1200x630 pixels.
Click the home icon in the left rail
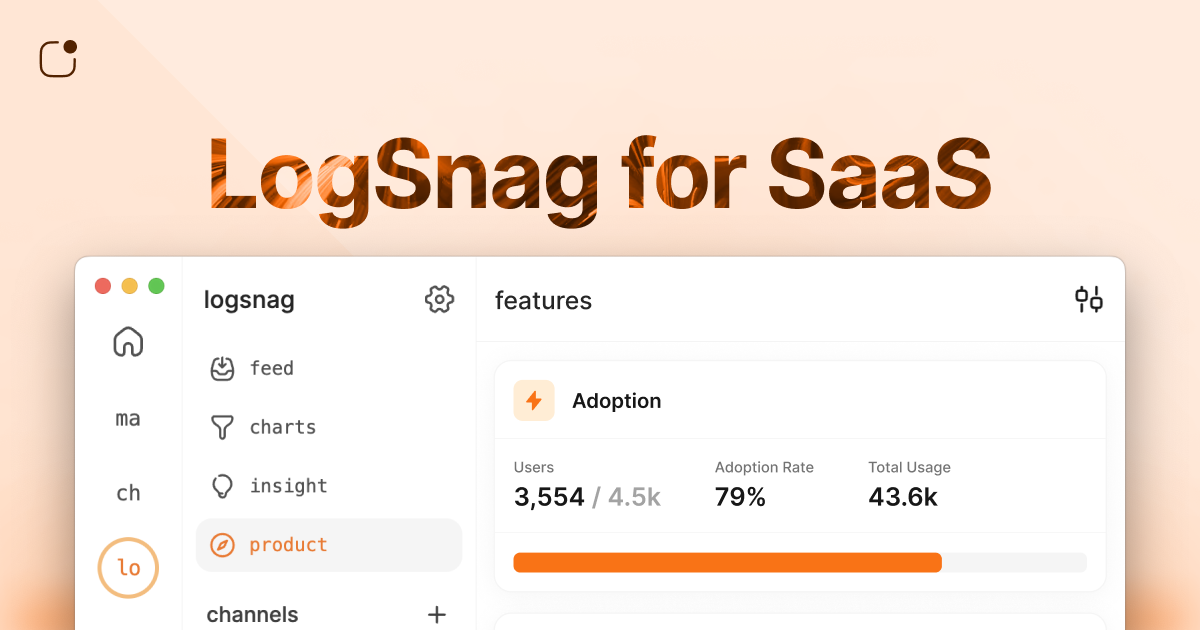click(128, 342)
